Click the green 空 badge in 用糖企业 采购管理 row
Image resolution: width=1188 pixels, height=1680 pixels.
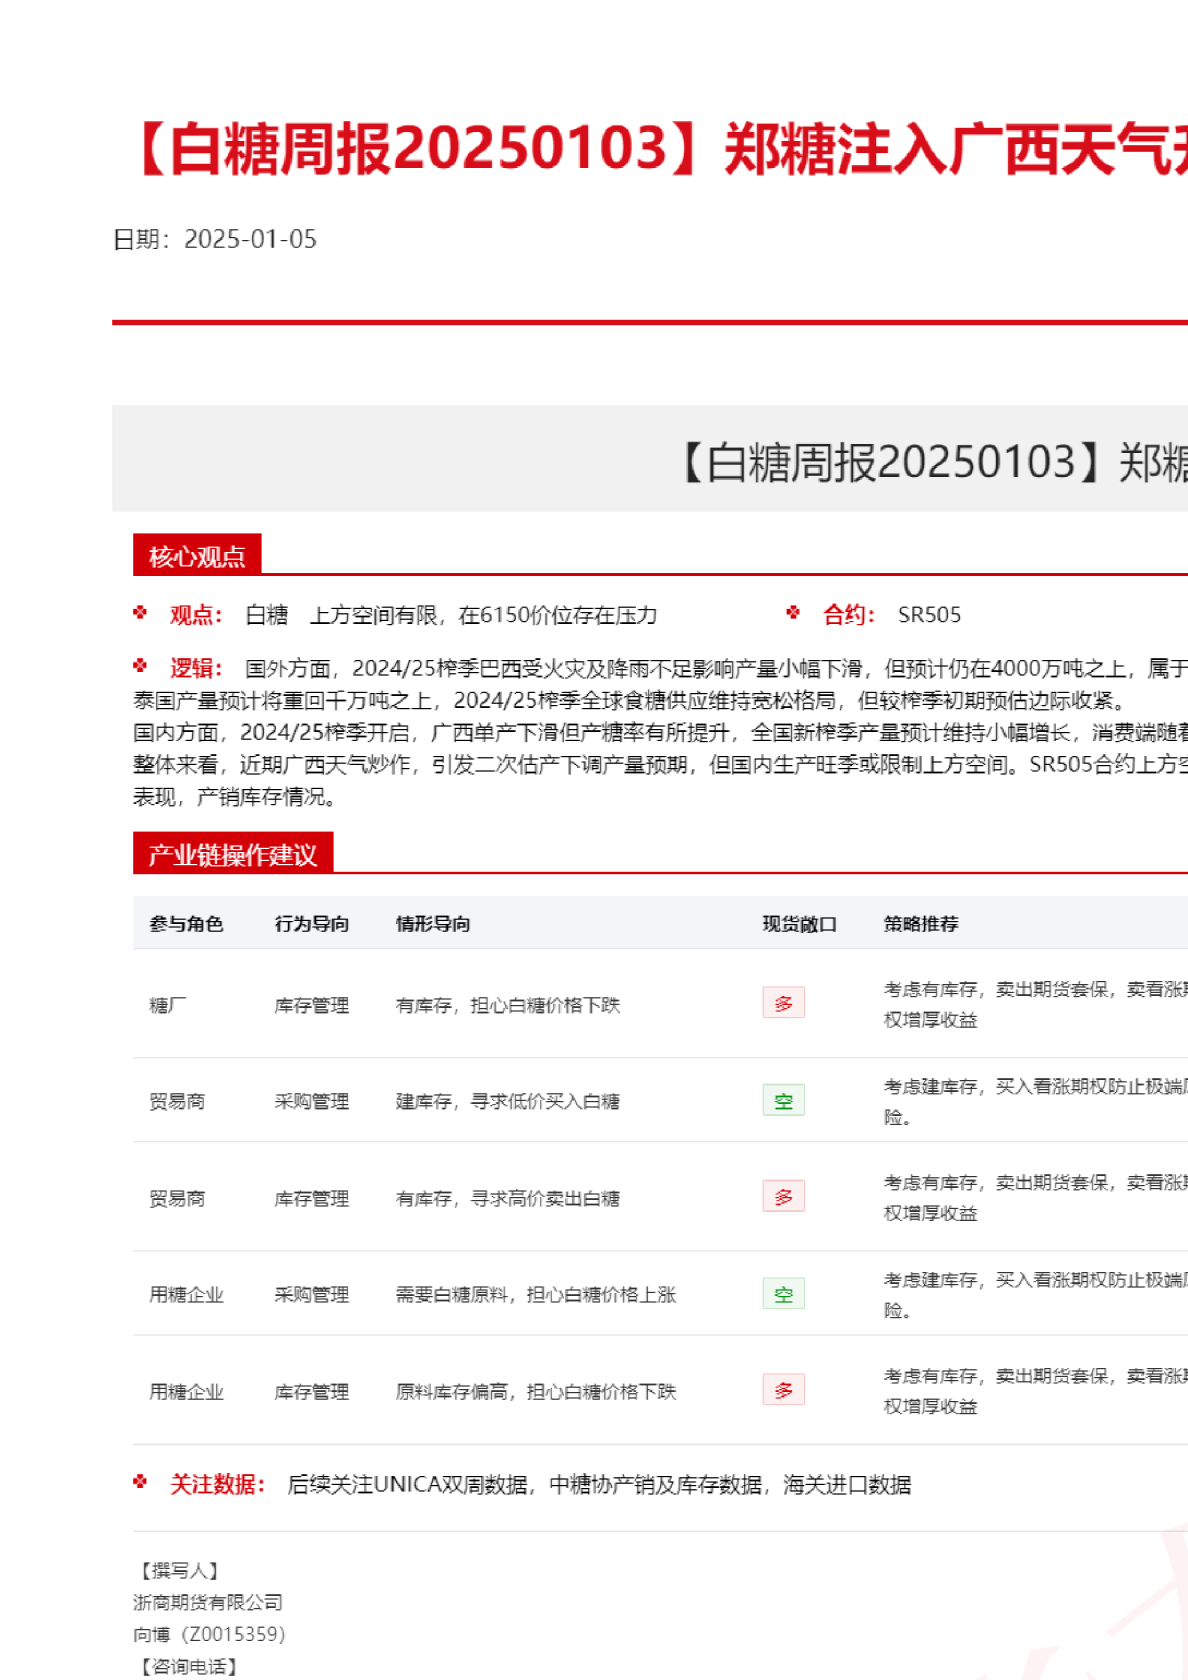[783, 1294]
